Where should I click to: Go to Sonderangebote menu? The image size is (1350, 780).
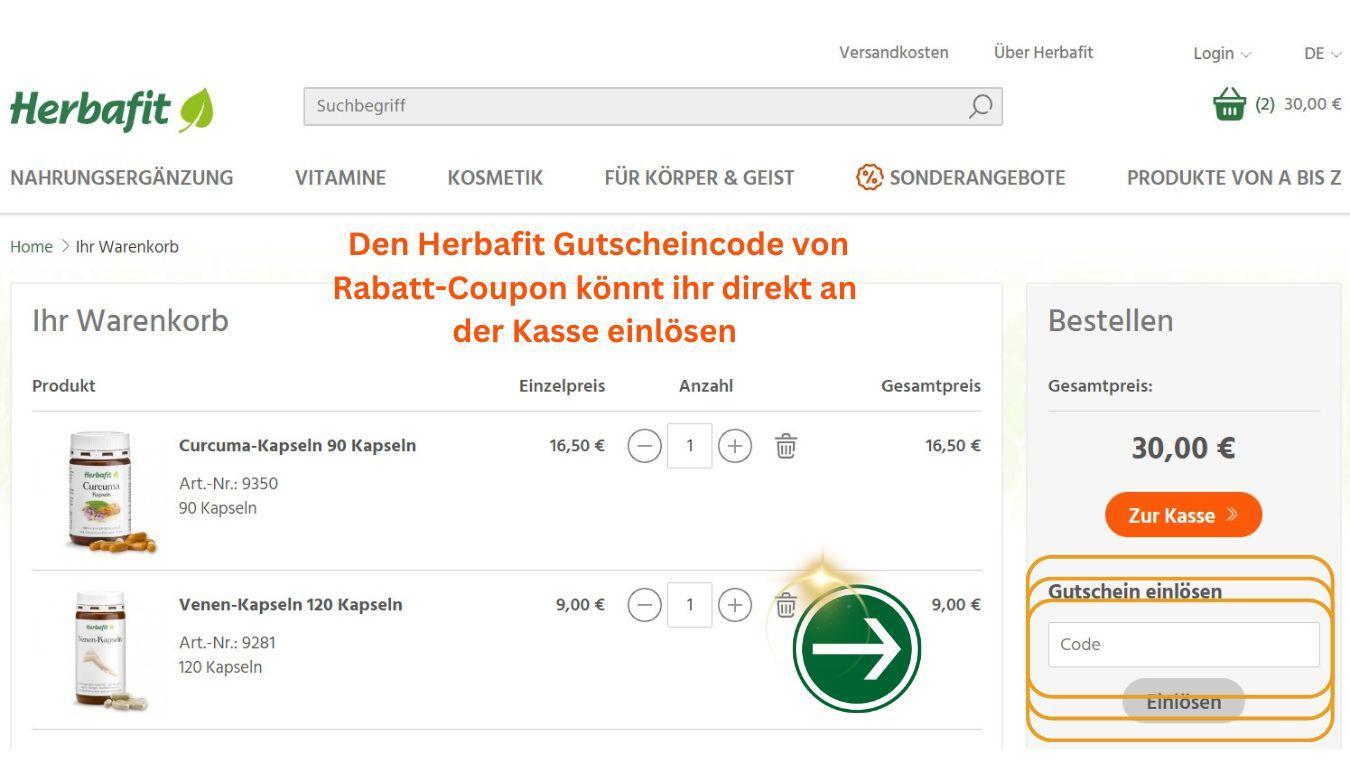point(960,178)
